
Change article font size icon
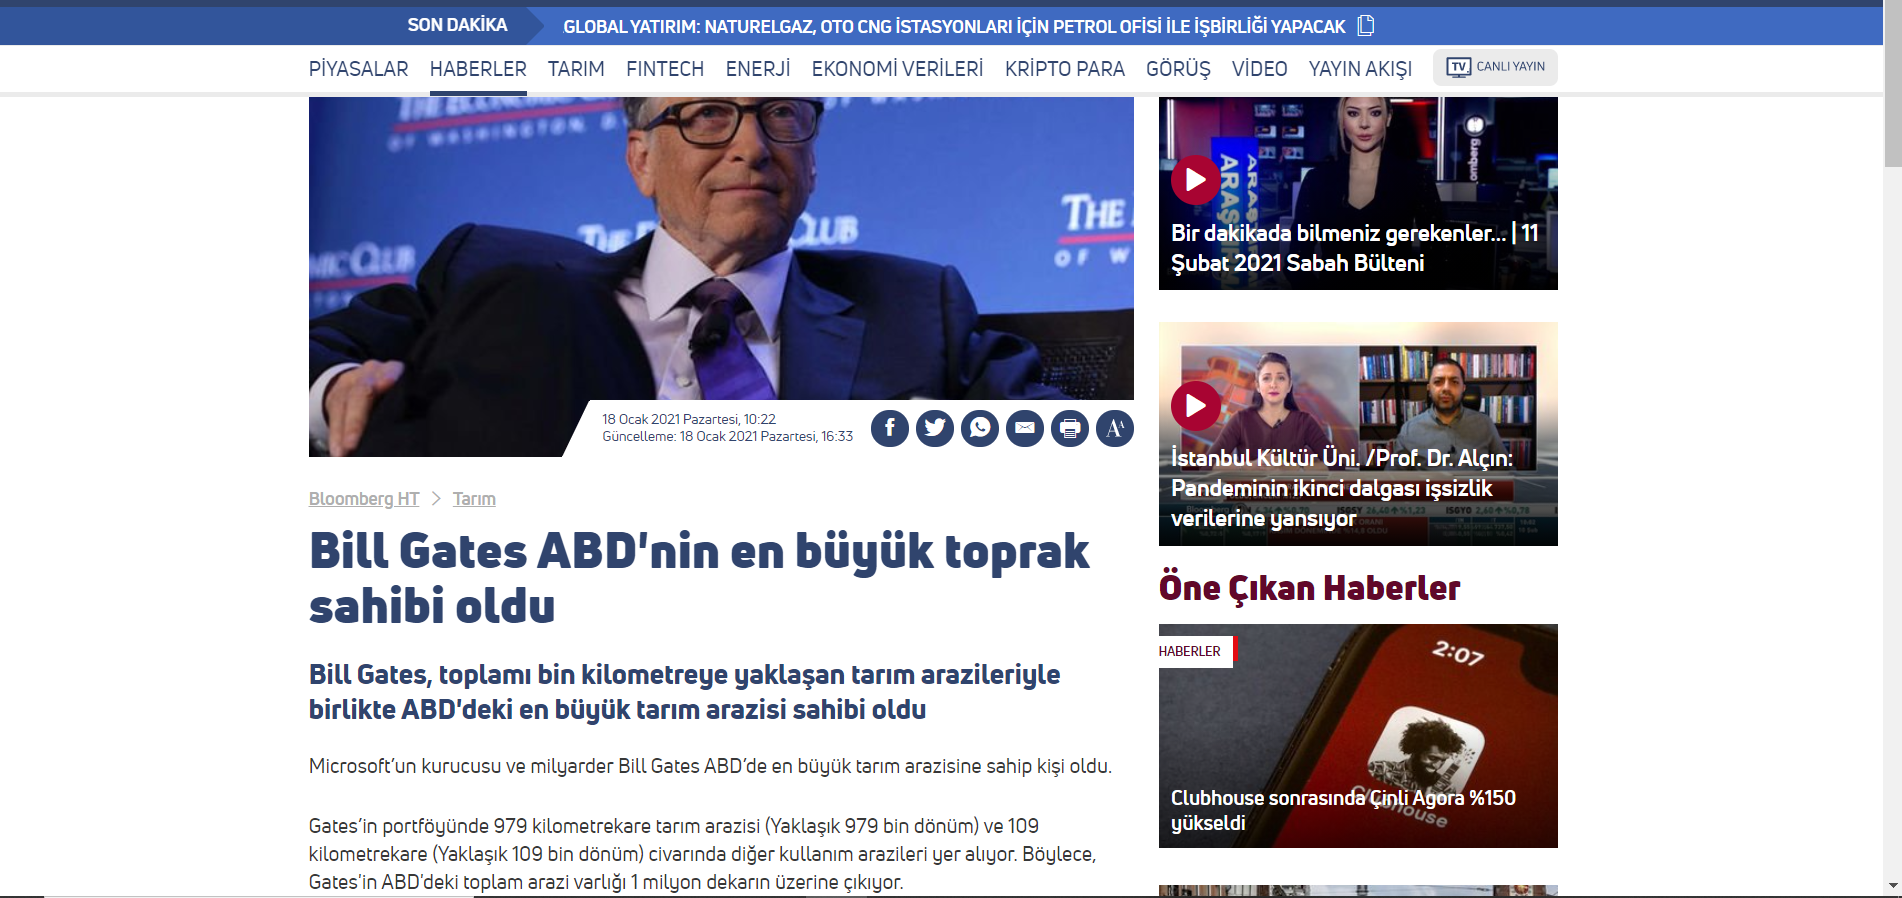coord(1115,429)
